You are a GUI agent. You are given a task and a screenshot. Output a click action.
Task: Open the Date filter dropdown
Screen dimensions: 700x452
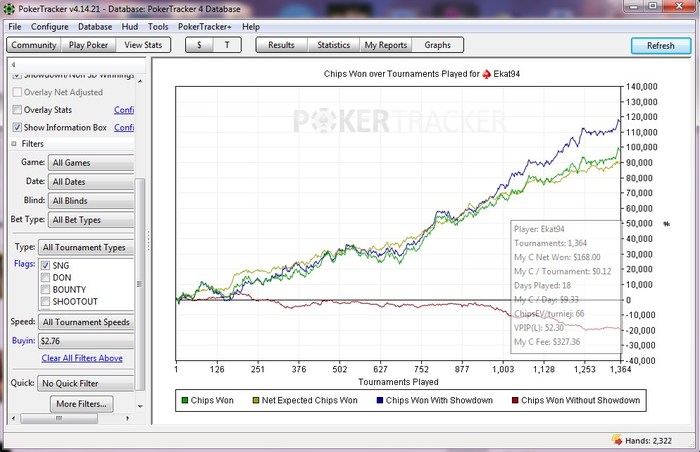tap(91, 182)
